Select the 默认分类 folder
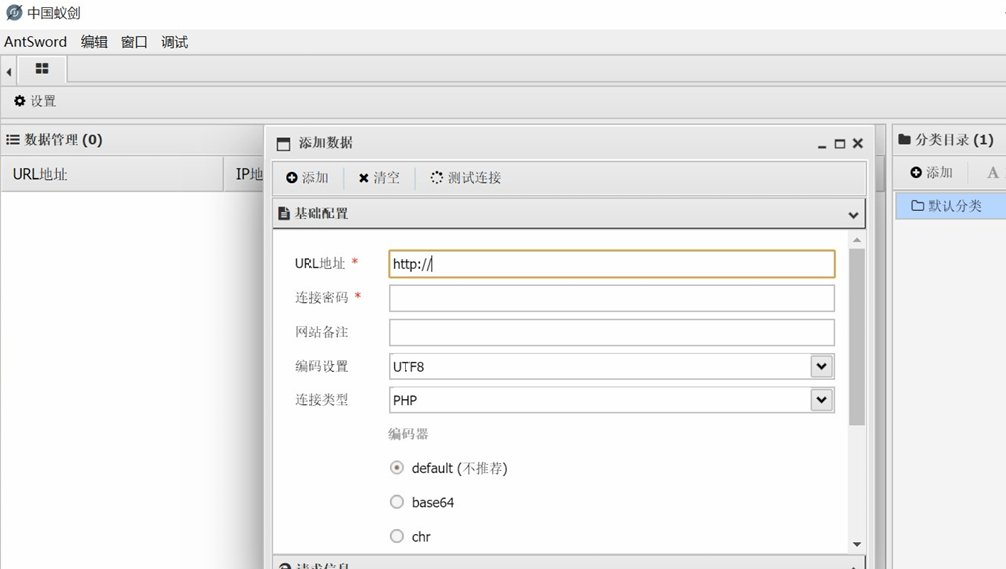 tap(946, 206)
